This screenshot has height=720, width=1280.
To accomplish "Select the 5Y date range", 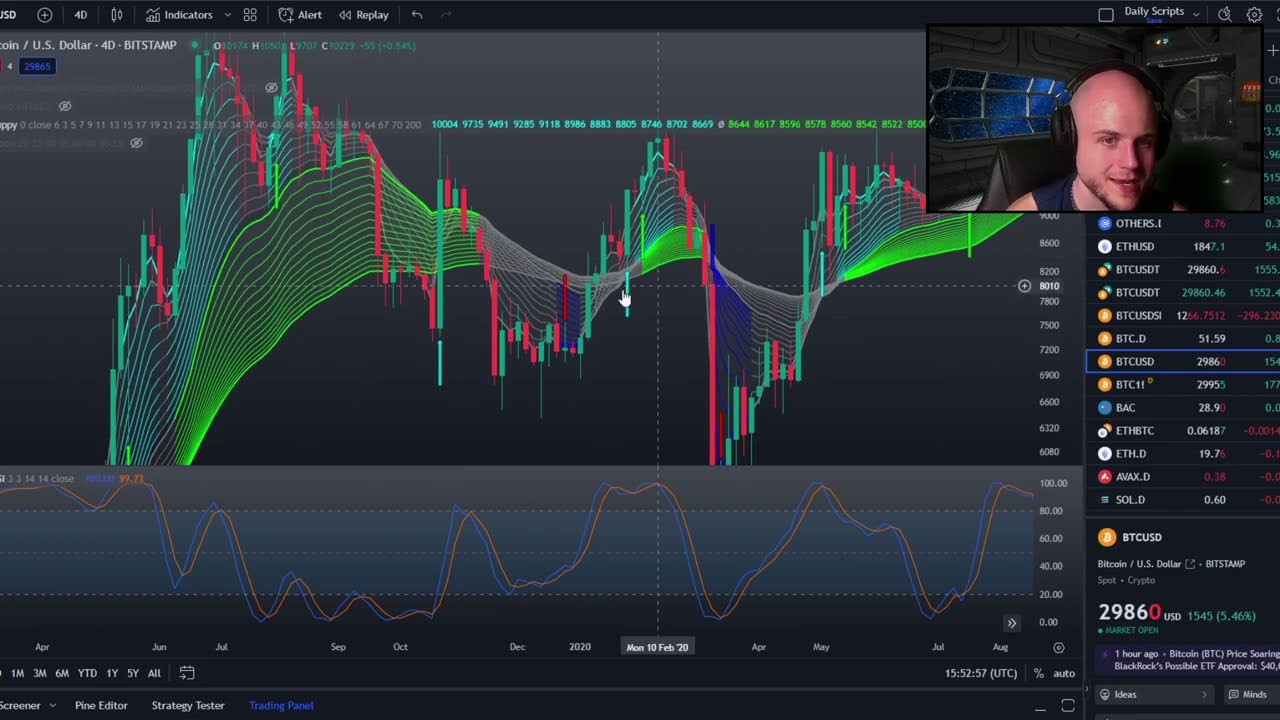I will 133,673.
